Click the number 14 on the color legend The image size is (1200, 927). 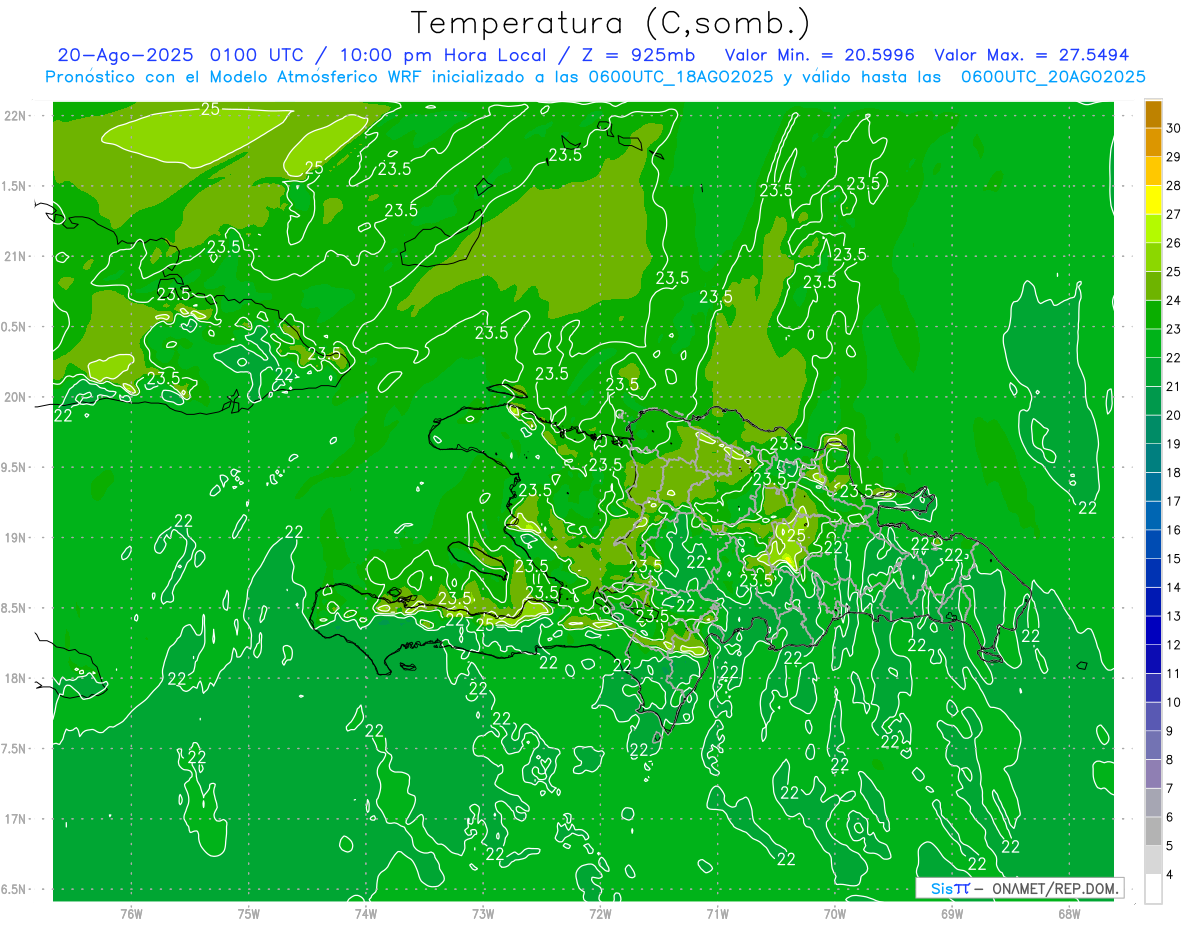click(x=1174, y=587)
